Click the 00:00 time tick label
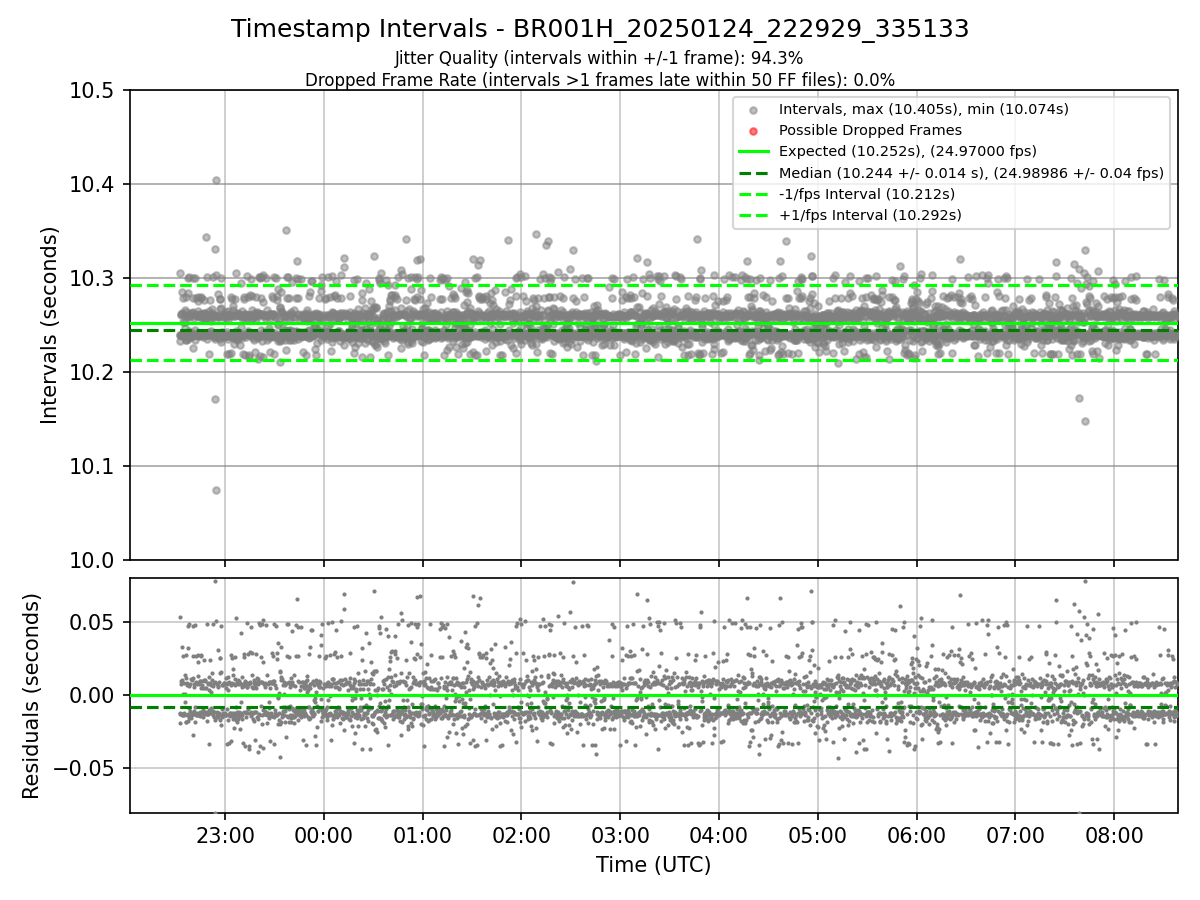The height and width of the screenshot is (900, 1200). (x=323, y=835)
